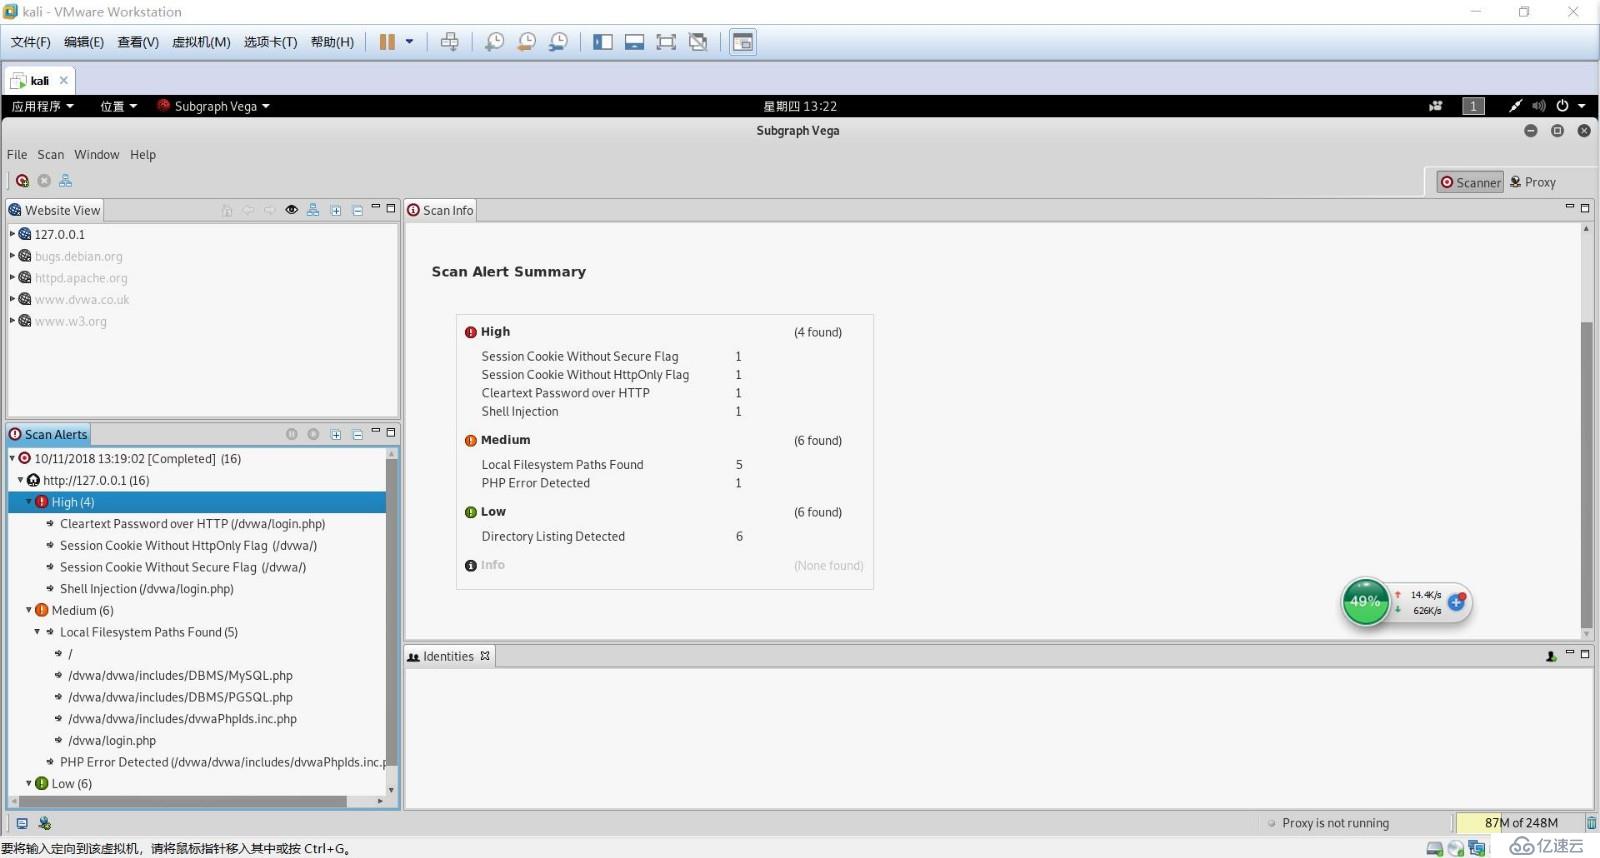The height and width of the screenshot is (858, 1600).
Task: Click identity person icon in Identities panel
Action: coord(1551,656)
